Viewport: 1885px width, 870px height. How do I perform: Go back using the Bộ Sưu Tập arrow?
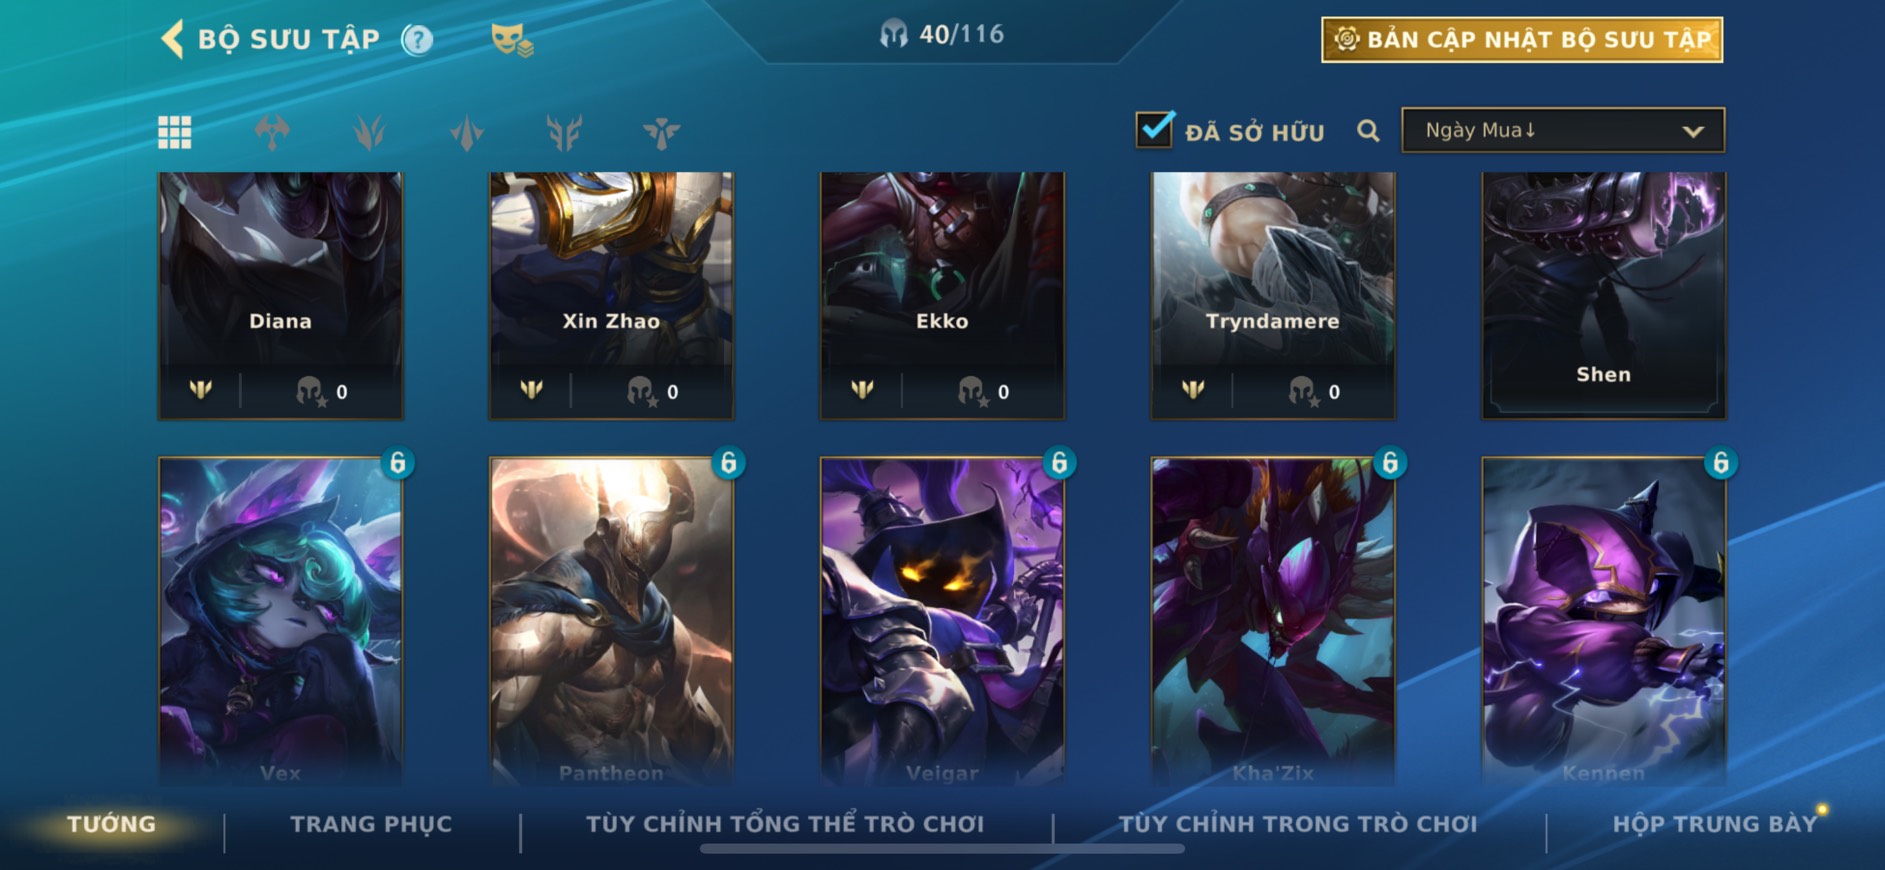173,40
